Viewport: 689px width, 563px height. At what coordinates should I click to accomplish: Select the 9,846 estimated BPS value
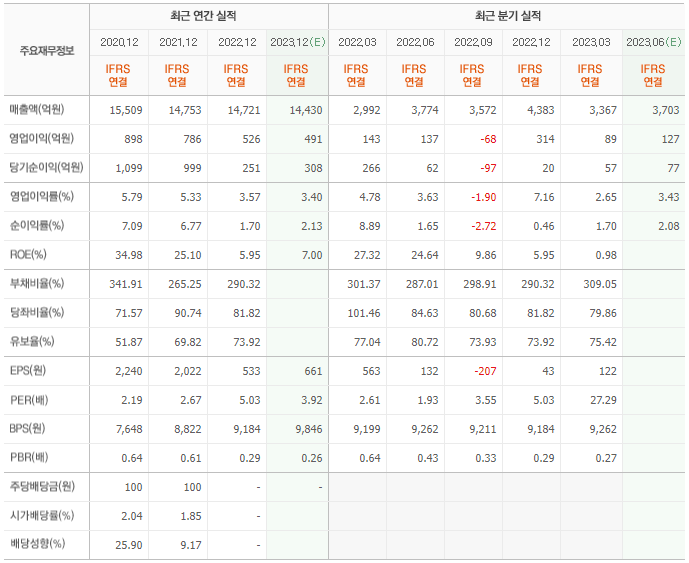309,429
